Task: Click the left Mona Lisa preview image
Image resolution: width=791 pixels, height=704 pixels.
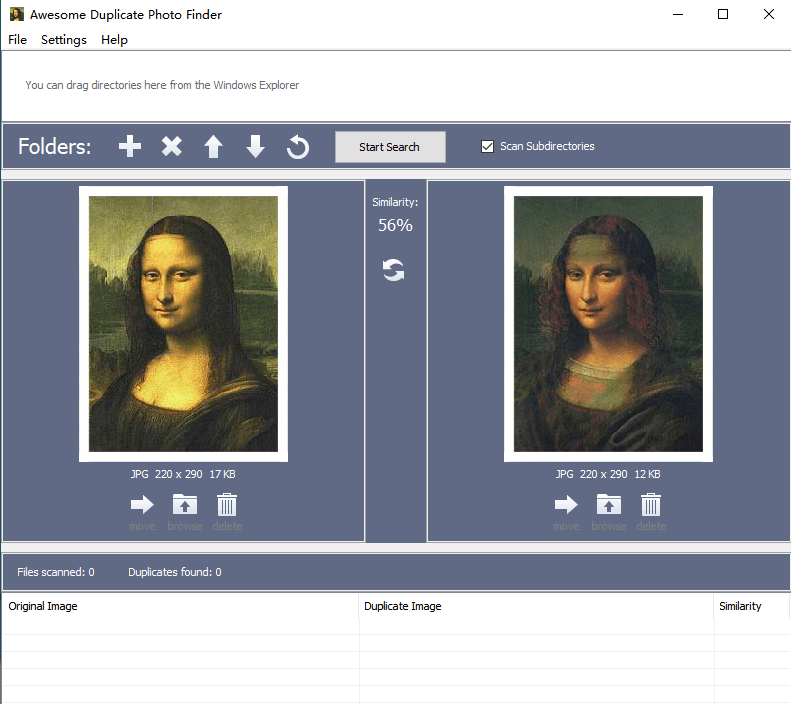Action: [x=183, y=324]
